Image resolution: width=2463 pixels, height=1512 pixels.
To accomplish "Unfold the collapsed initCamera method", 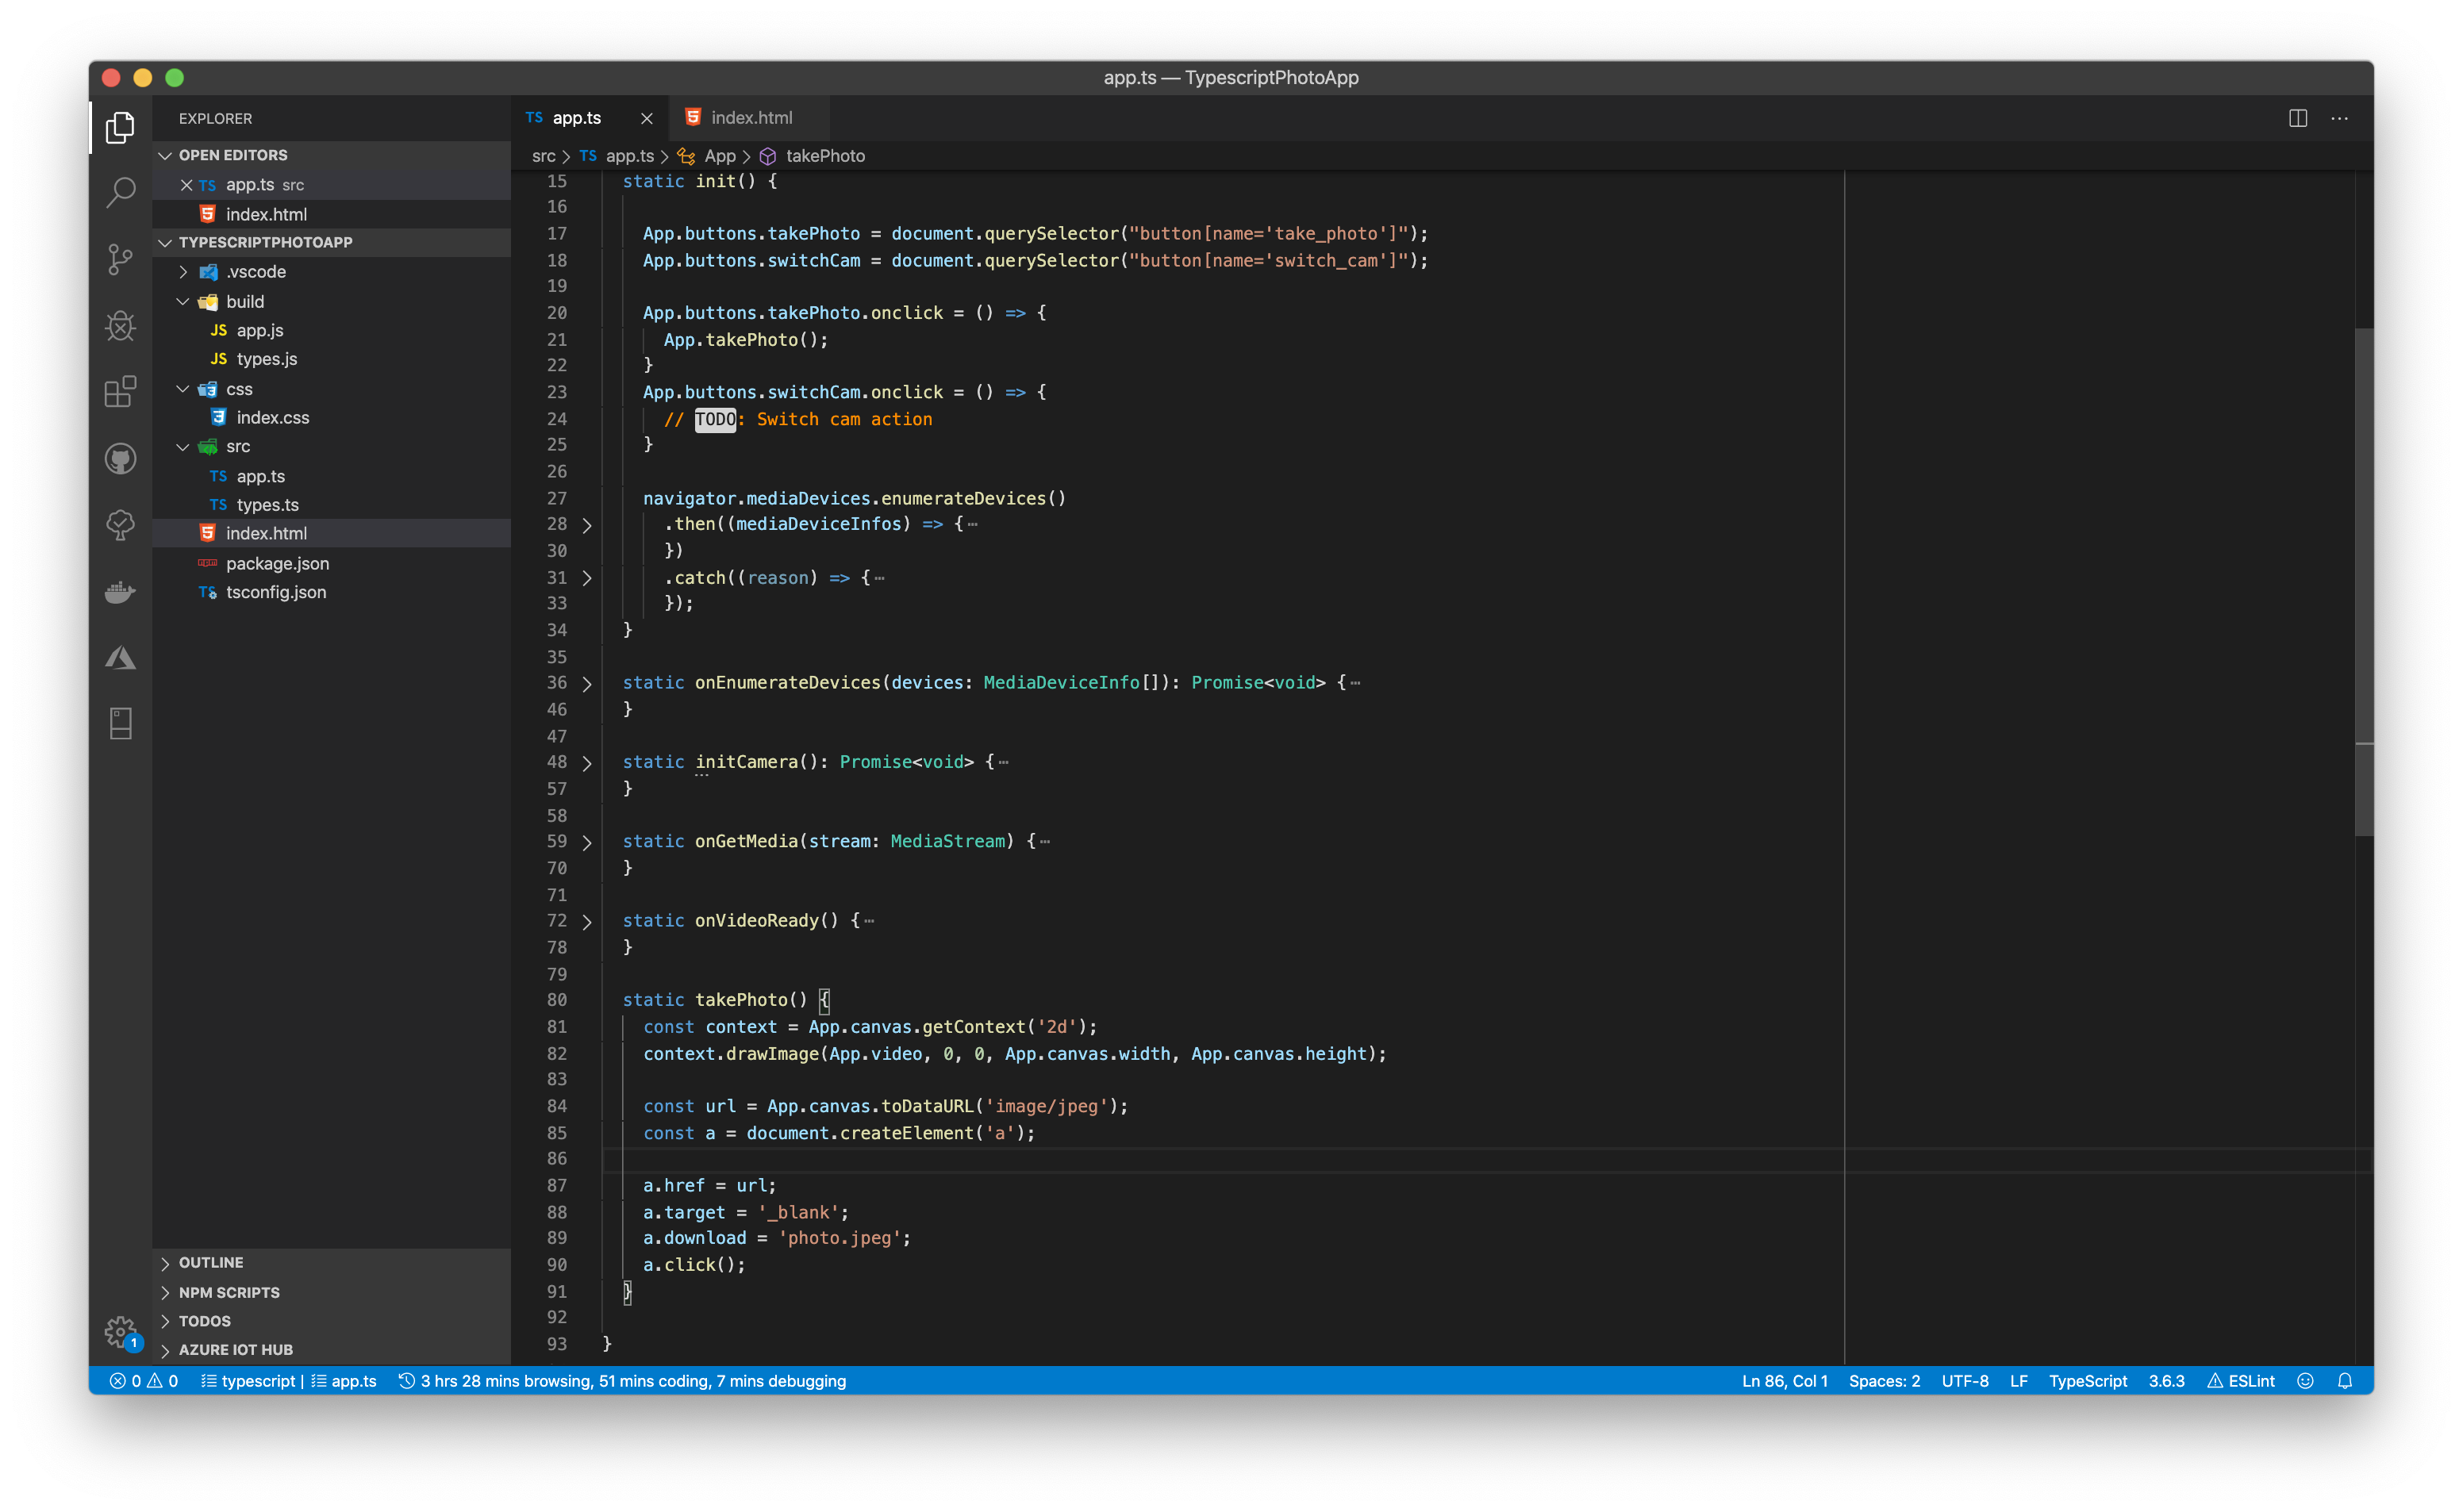I will [x=587, y=763].
